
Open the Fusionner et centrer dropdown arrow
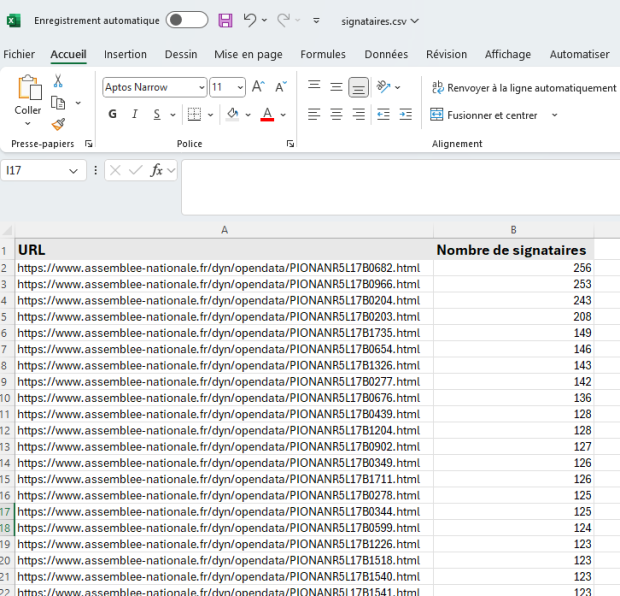tap(554, 115)
